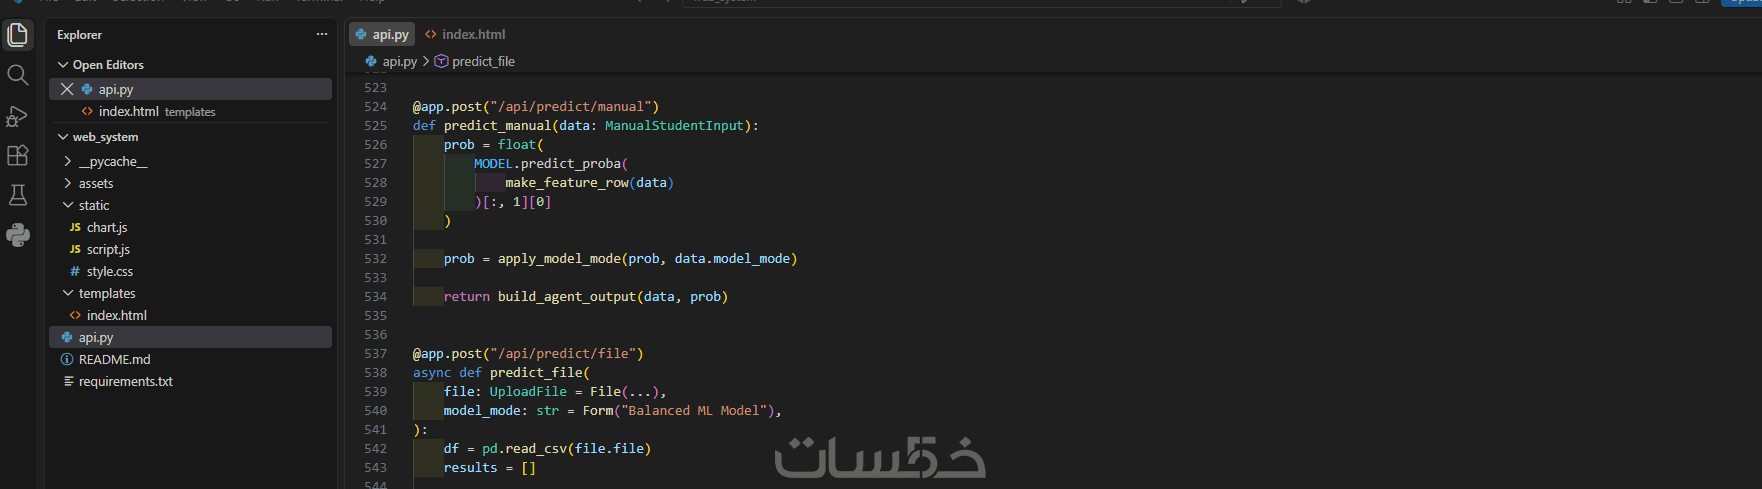Close api.py in Open Editors

[67, 89]
